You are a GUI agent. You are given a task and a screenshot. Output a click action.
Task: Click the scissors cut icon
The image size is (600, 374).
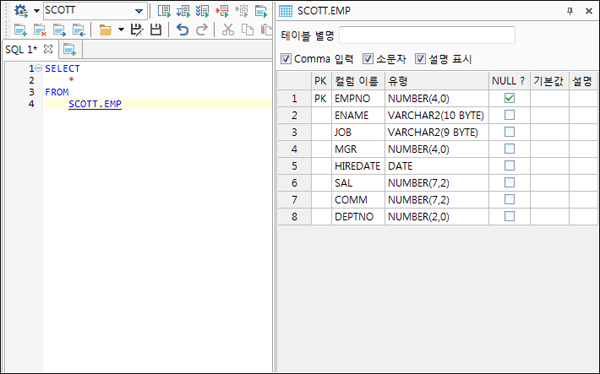pyautogui.click(x=228, y=29)
